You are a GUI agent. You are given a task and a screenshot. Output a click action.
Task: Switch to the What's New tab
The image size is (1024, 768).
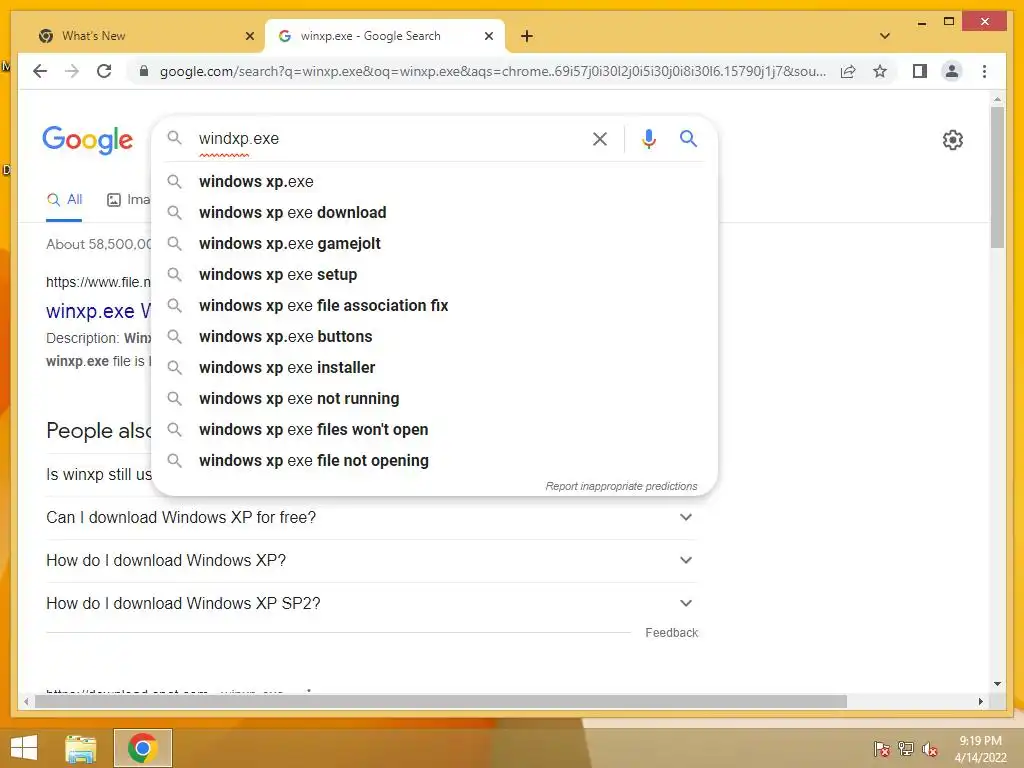coord(147,36)
